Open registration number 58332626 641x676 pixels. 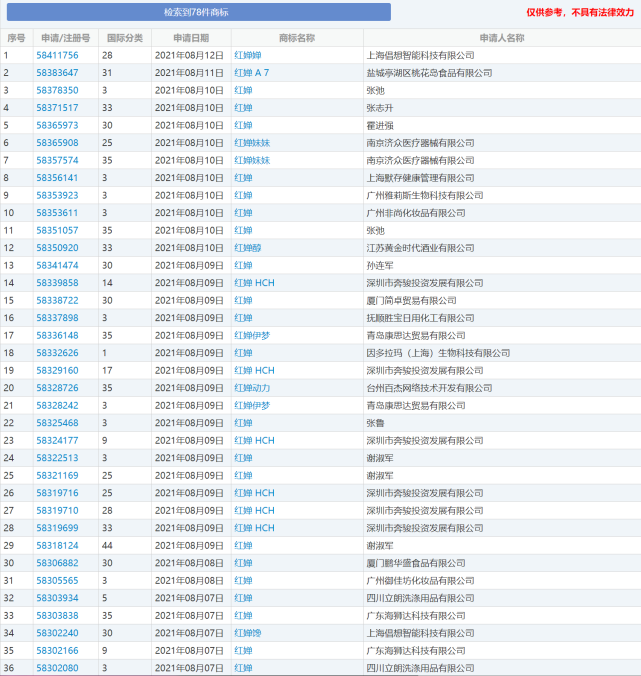pyautogui.click(x=57, y=353)
